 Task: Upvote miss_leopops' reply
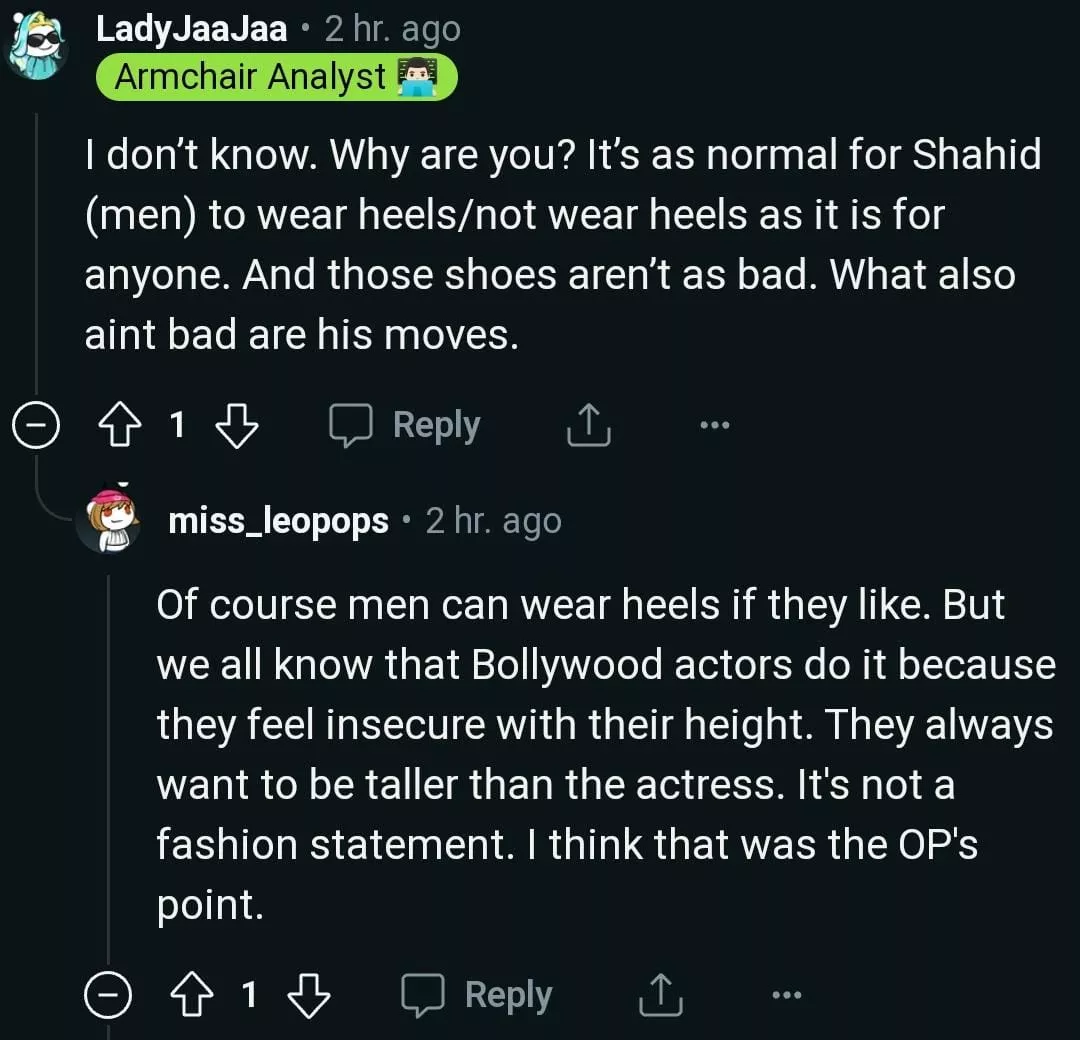[191, 995]
